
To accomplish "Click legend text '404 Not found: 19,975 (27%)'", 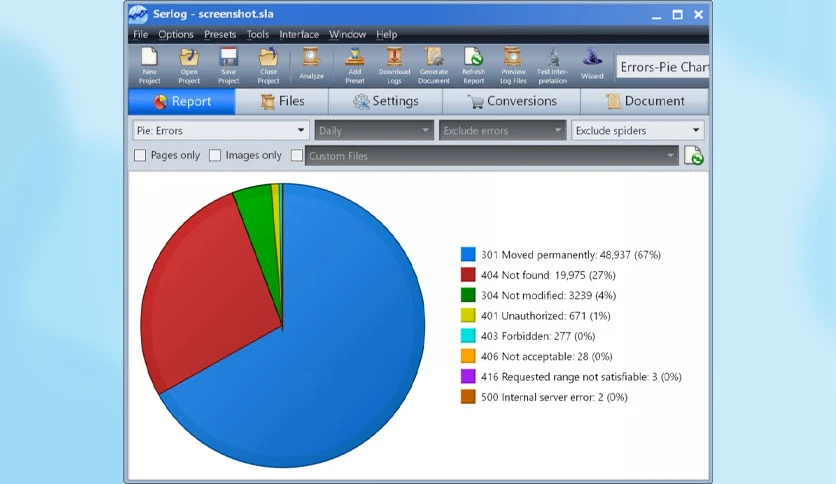I will [548, 275].
